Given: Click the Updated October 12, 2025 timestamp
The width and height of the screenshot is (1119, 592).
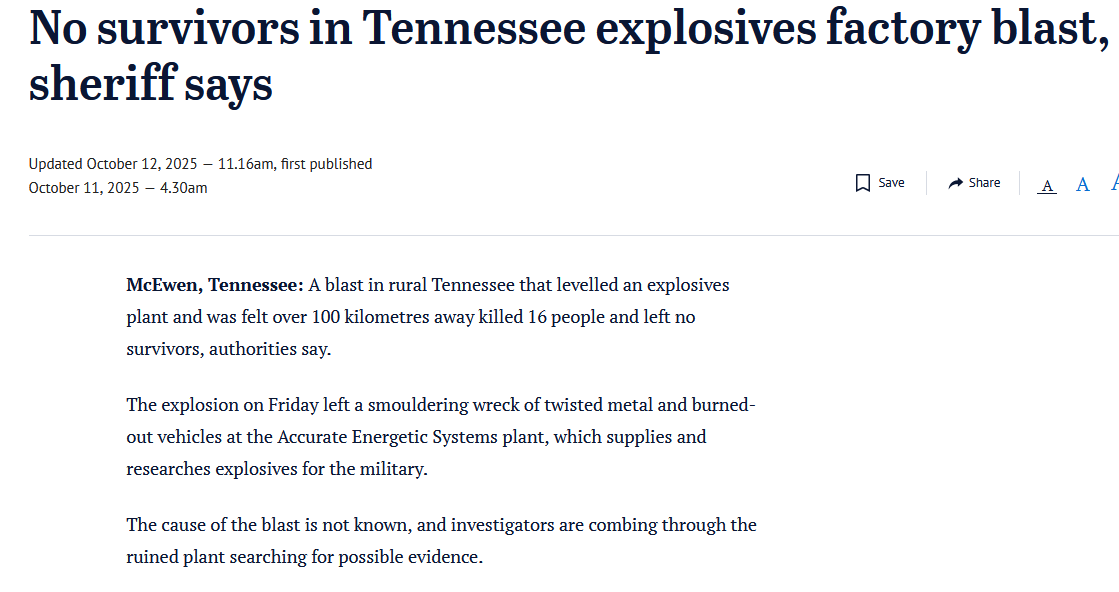Looking at the screenshot, I should click(114, 164).
